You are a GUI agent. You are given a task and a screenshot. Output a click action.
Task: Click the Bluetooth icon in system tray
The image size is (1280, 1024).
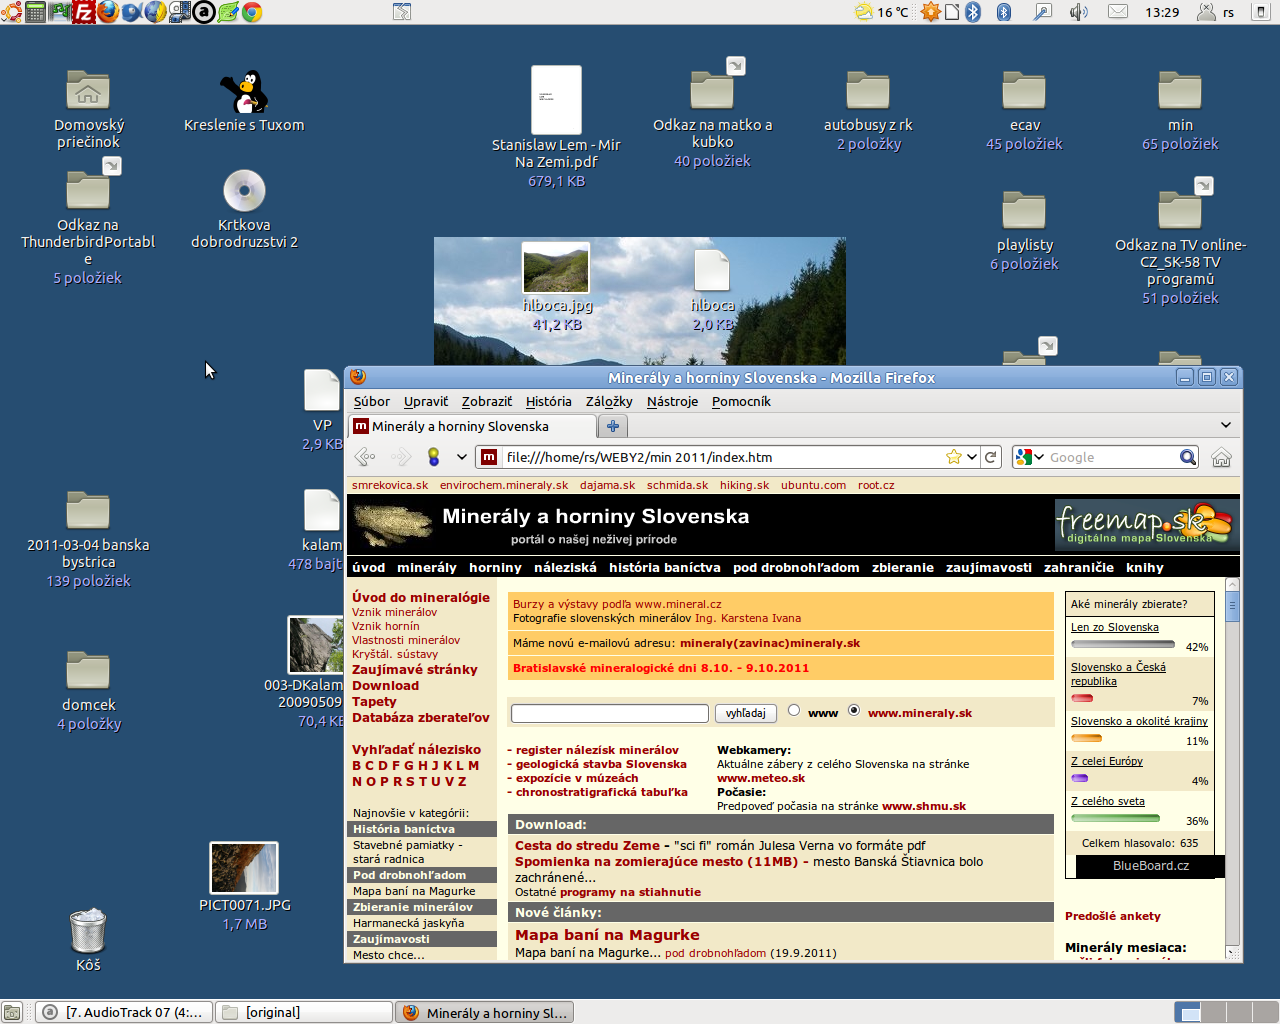tap(1004, 12)
